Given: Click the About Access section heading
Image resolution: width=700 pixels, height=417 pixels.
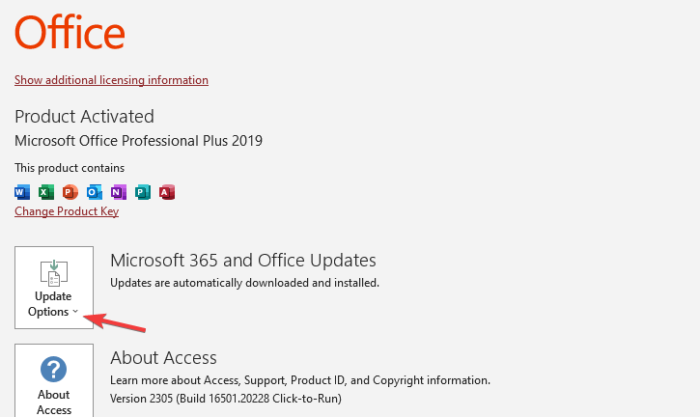Looking at the screenshot, I should coord(163,358).
